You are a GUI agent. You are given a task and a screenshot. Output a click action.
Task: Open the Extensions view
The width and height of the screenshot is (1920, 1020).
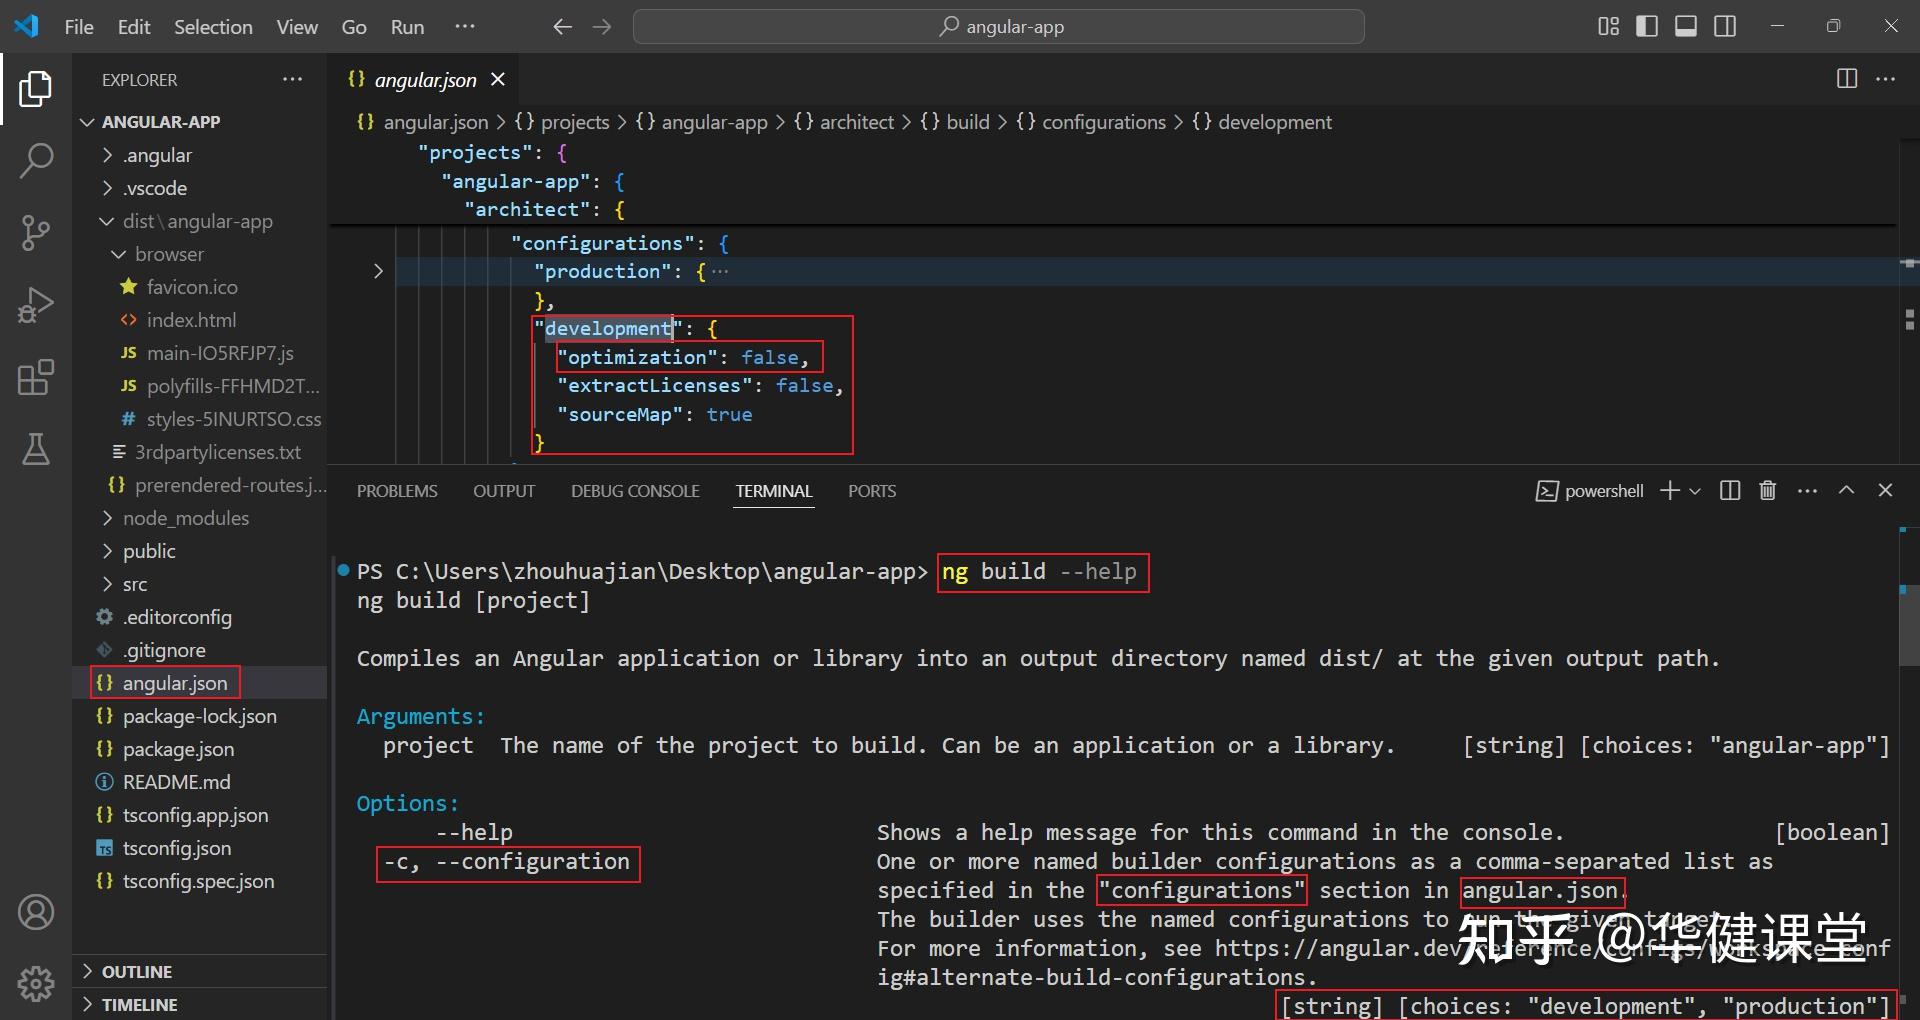coord(36,378)
